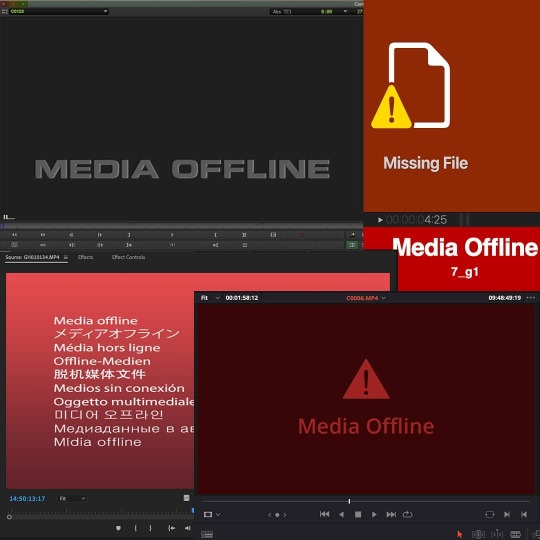Click next-marker right angle bracket in Resolve
The width and height of the screenshot is (540, 540).
click(285, 515)
